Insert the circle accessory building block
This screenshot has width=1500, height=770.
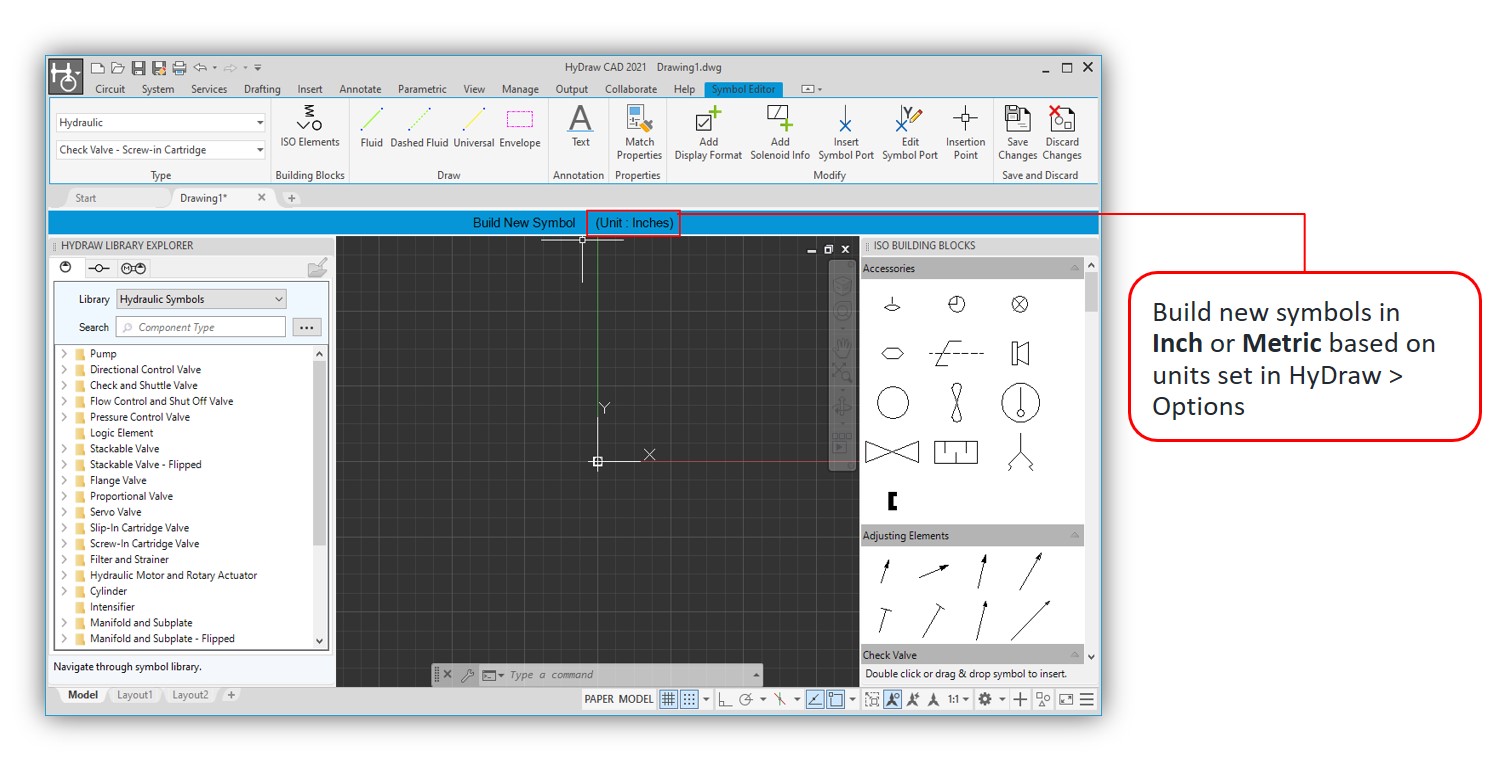point(893,403)
